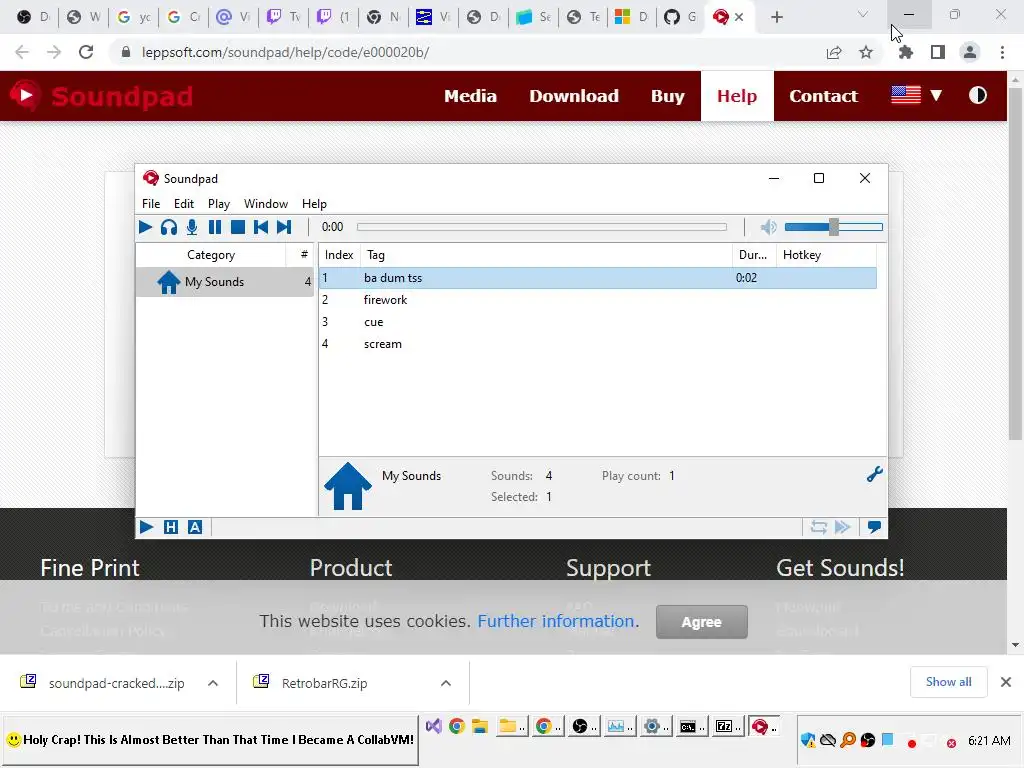Click the headphones 'play on speakers' icon
The height and width of the screenshot is (768, 1024).
click(168, 227)
